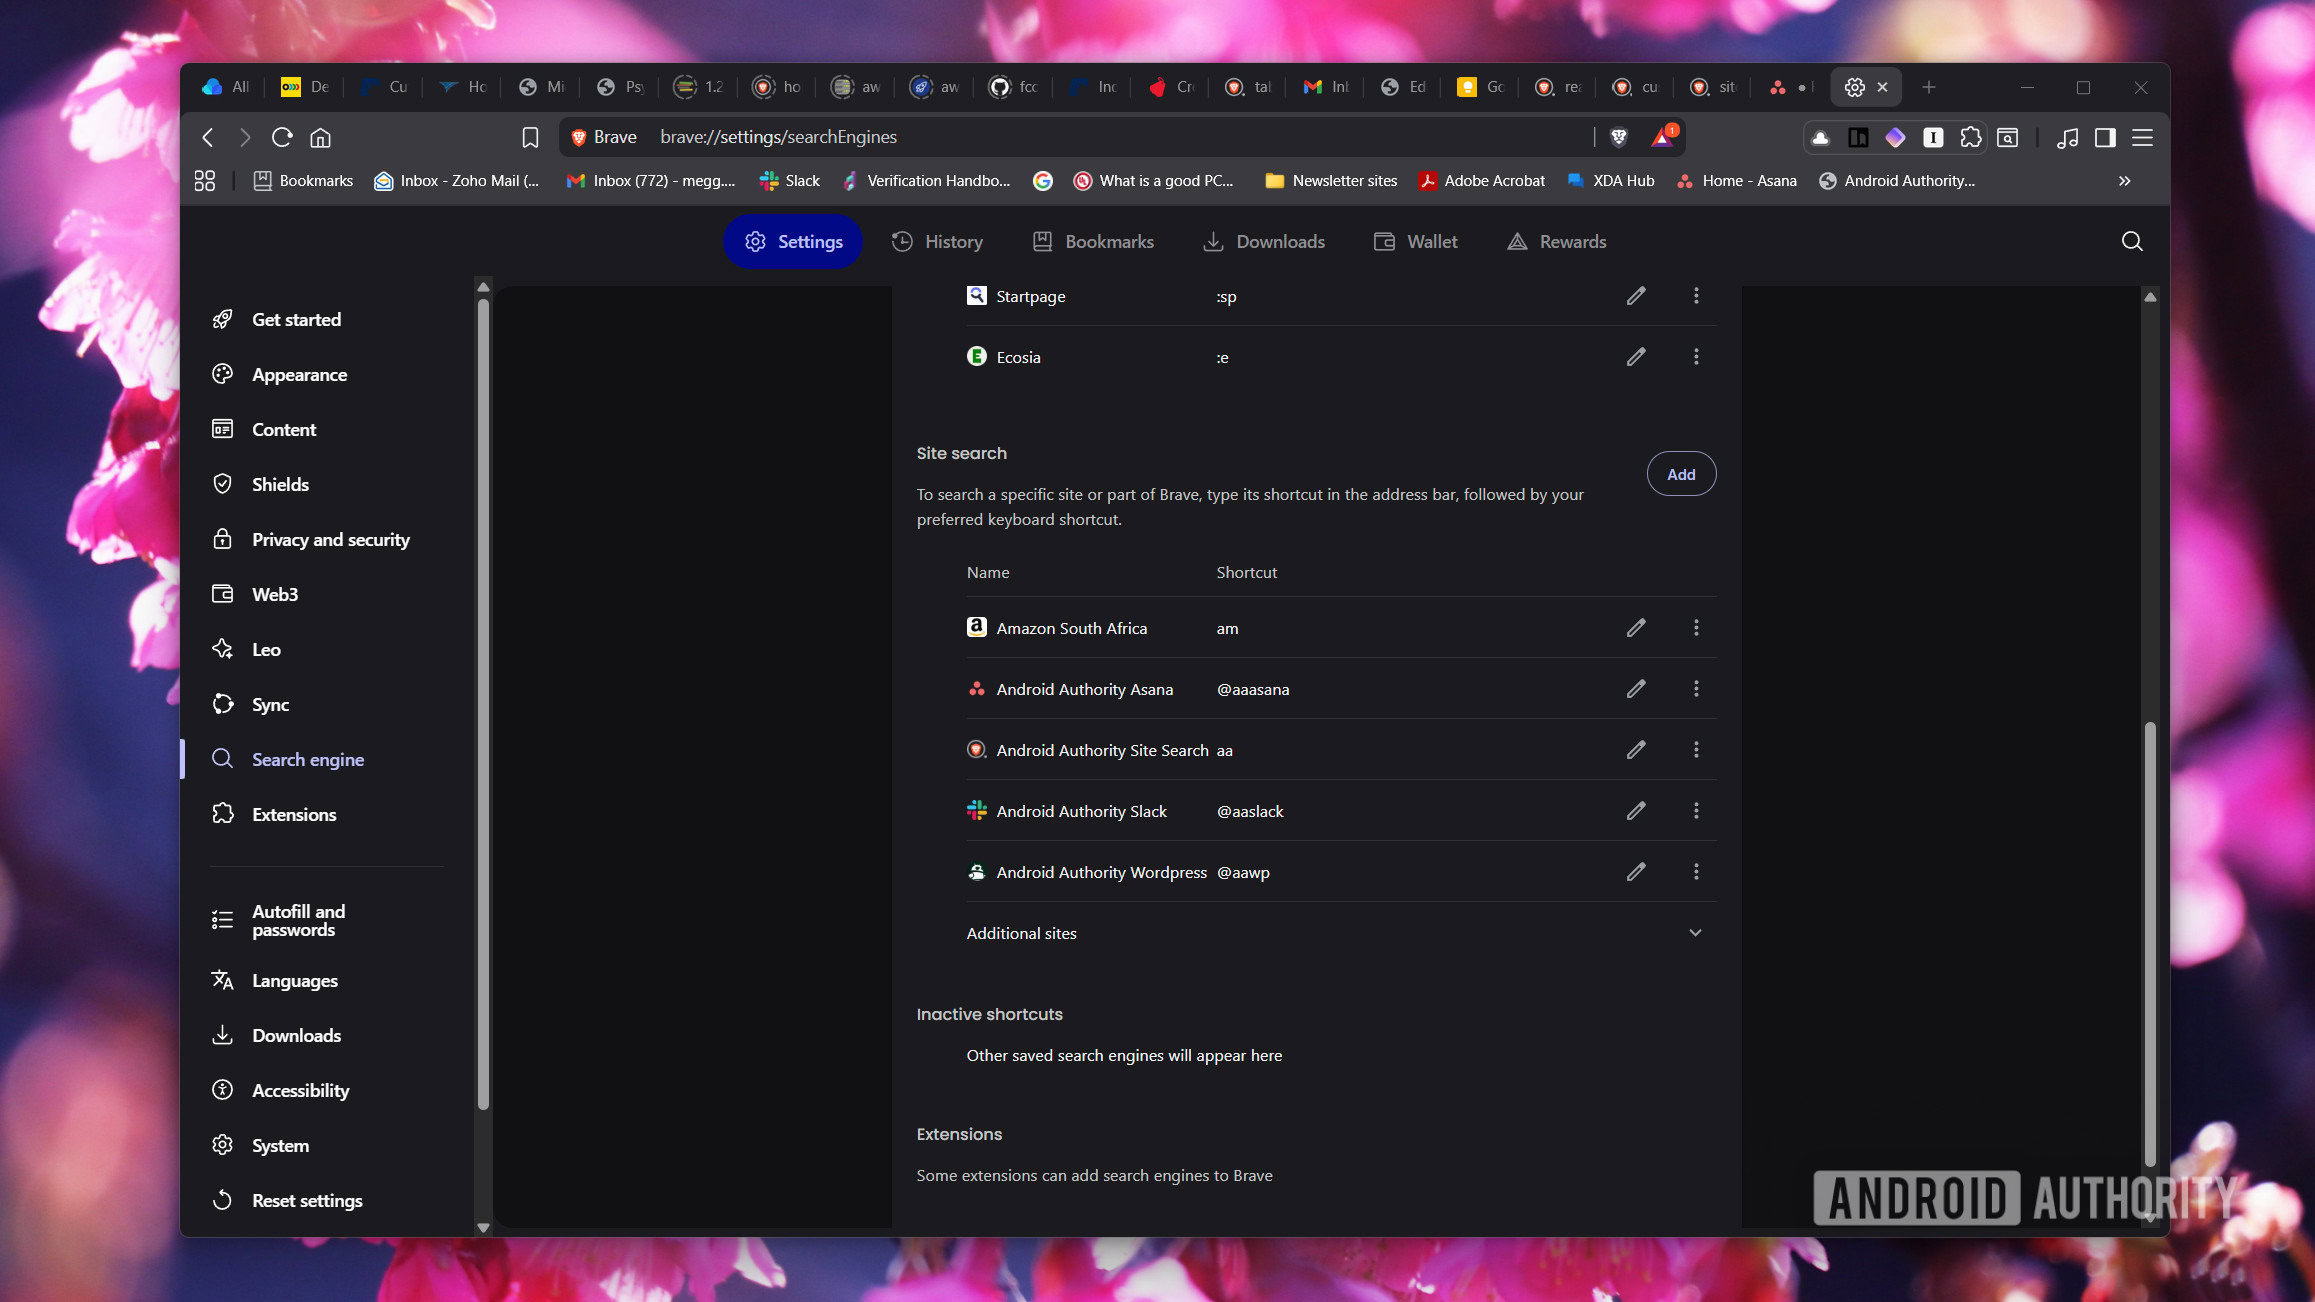2315x1302 pixels.
Task: Open Privacy and security settings
Action: click(x=330, y=539)
